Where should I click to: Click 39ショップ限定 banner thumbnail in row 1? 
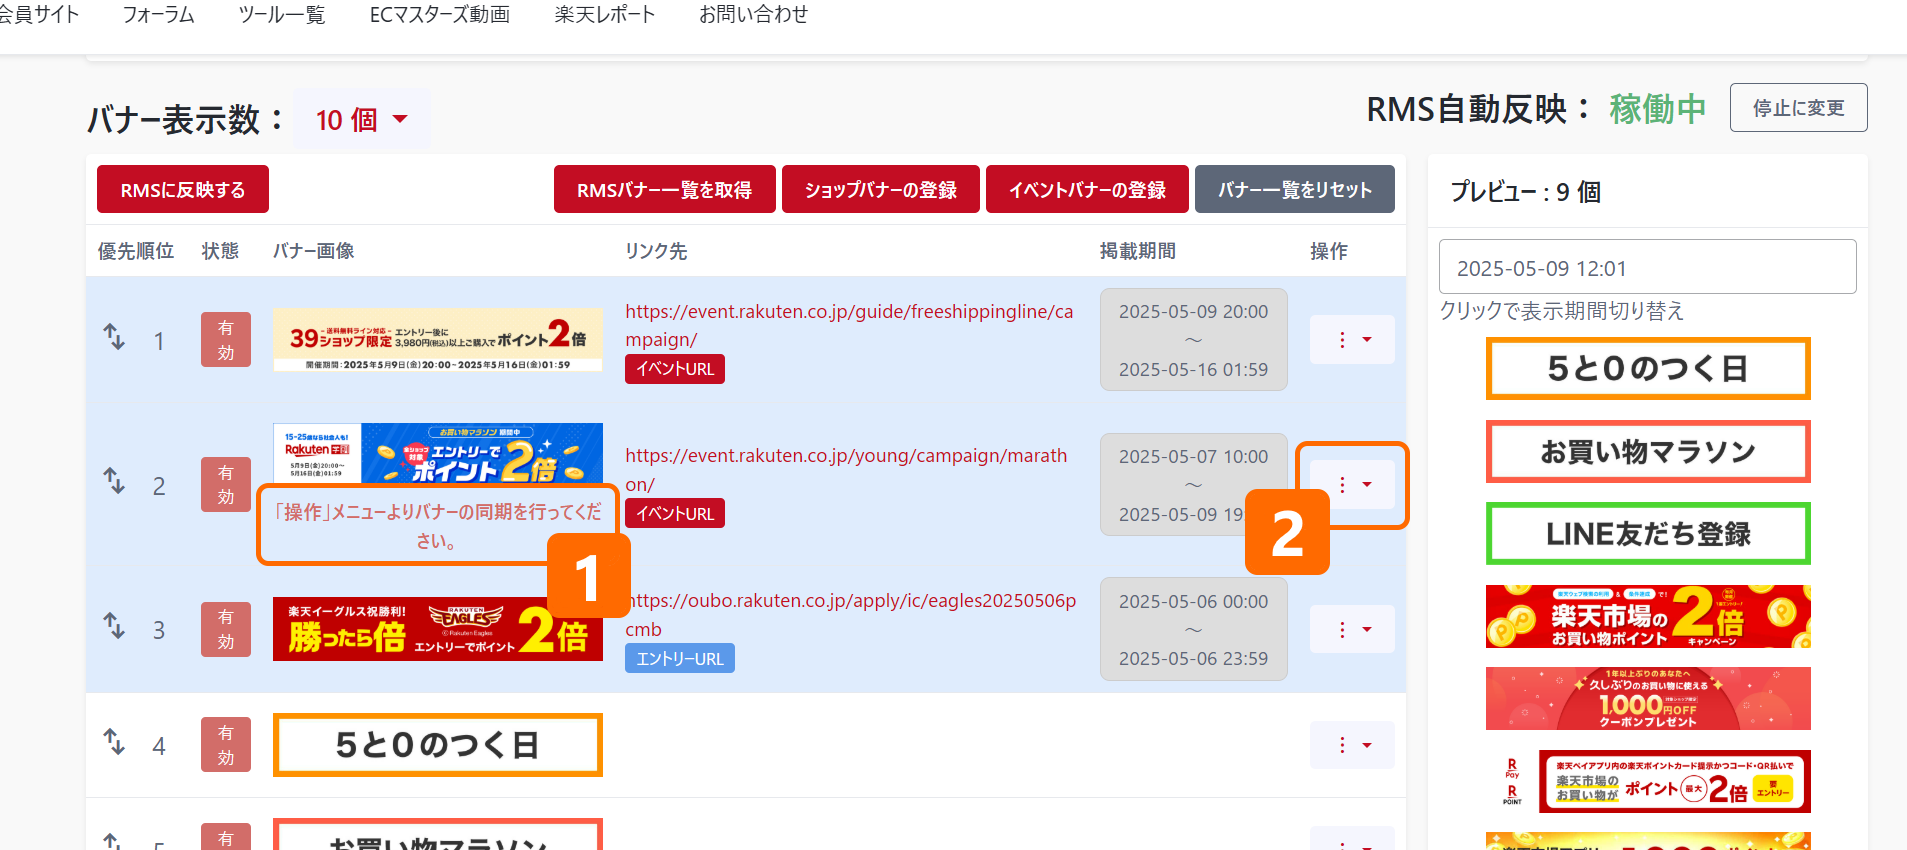[x=438, y=339]
